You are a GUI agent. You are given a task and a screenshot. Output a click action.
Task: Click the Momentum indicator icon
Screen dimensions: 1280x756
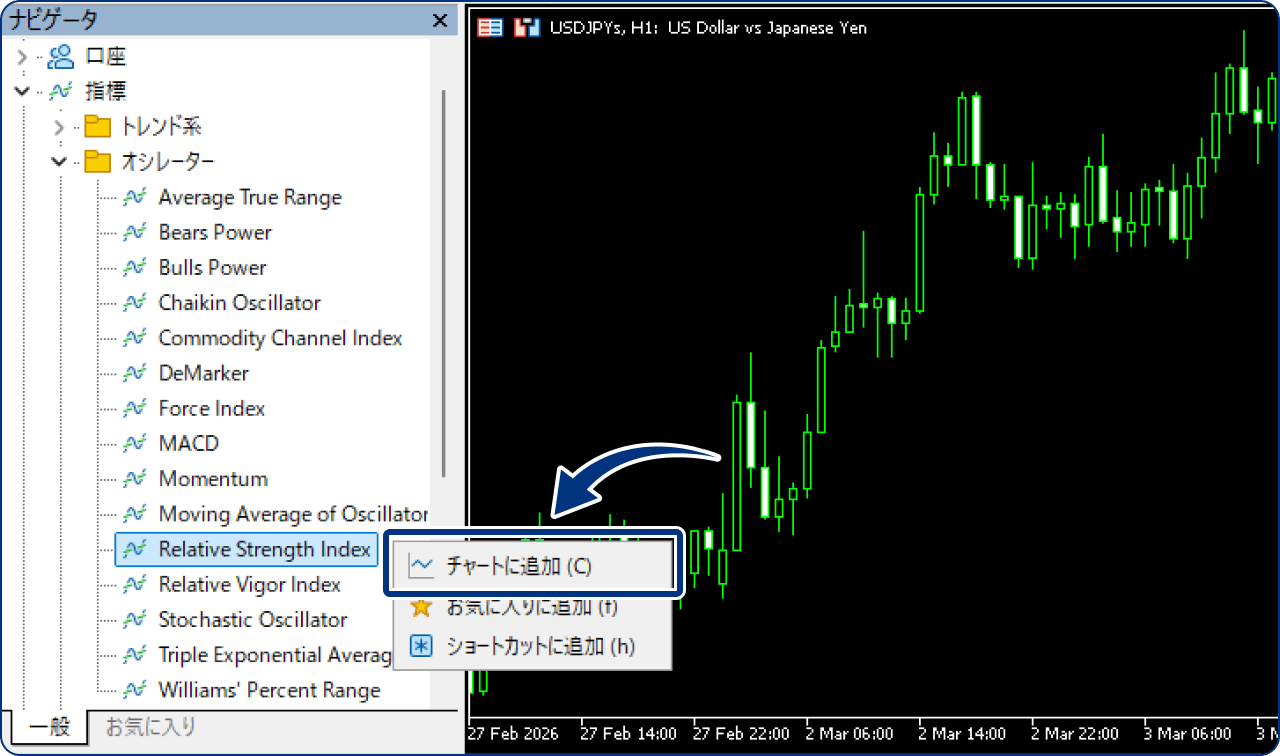tap(135, 478)
